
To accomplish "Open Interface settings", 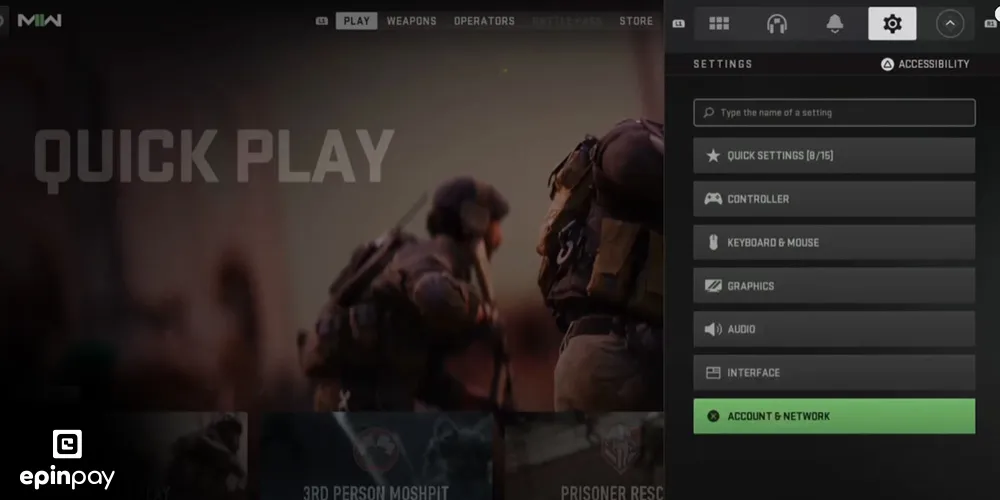I will [834, 372].
